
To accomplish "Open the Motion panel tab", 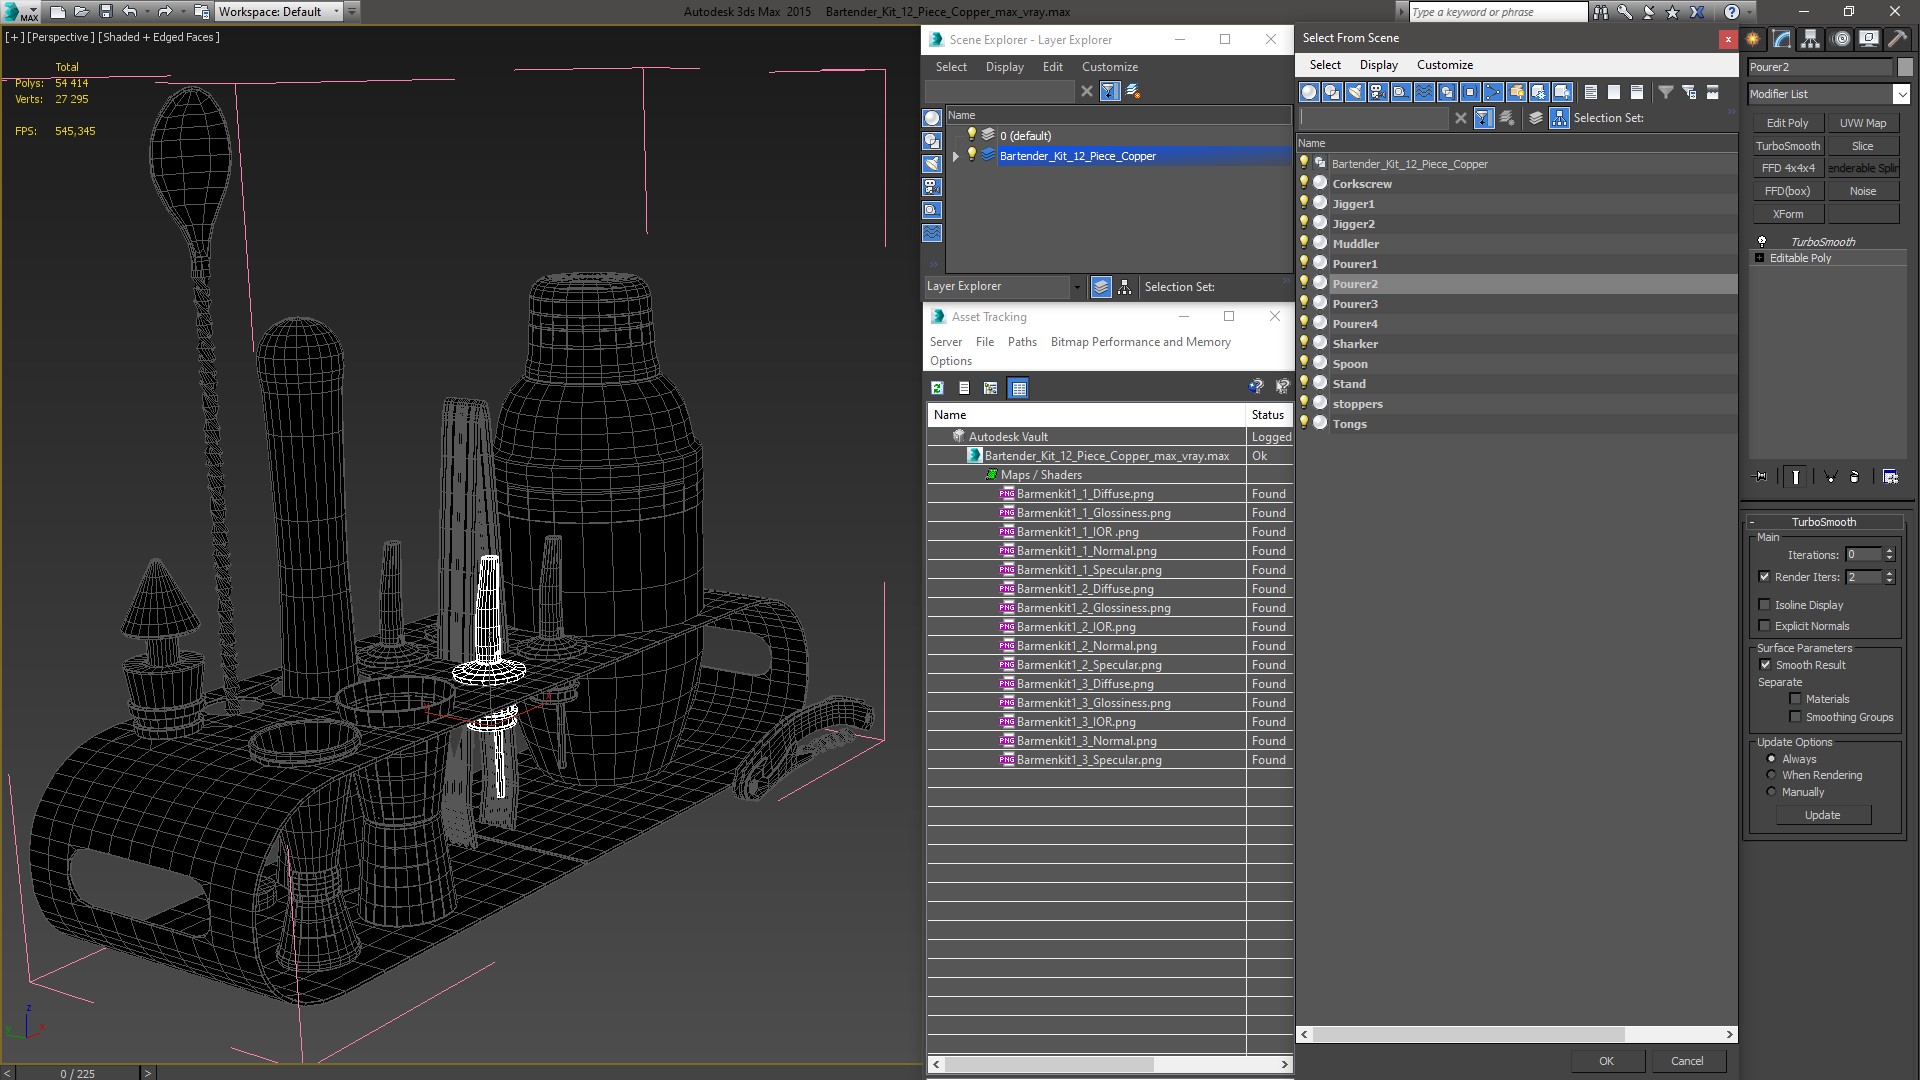I will 1840,39.
